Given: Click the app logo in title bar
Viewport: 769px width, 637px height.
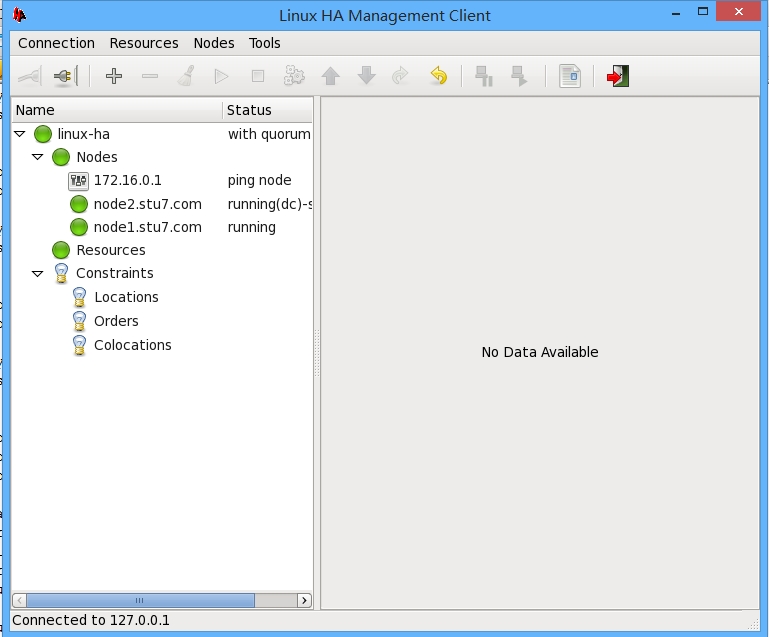Looking at the screenshot, I should click(19, 15).
